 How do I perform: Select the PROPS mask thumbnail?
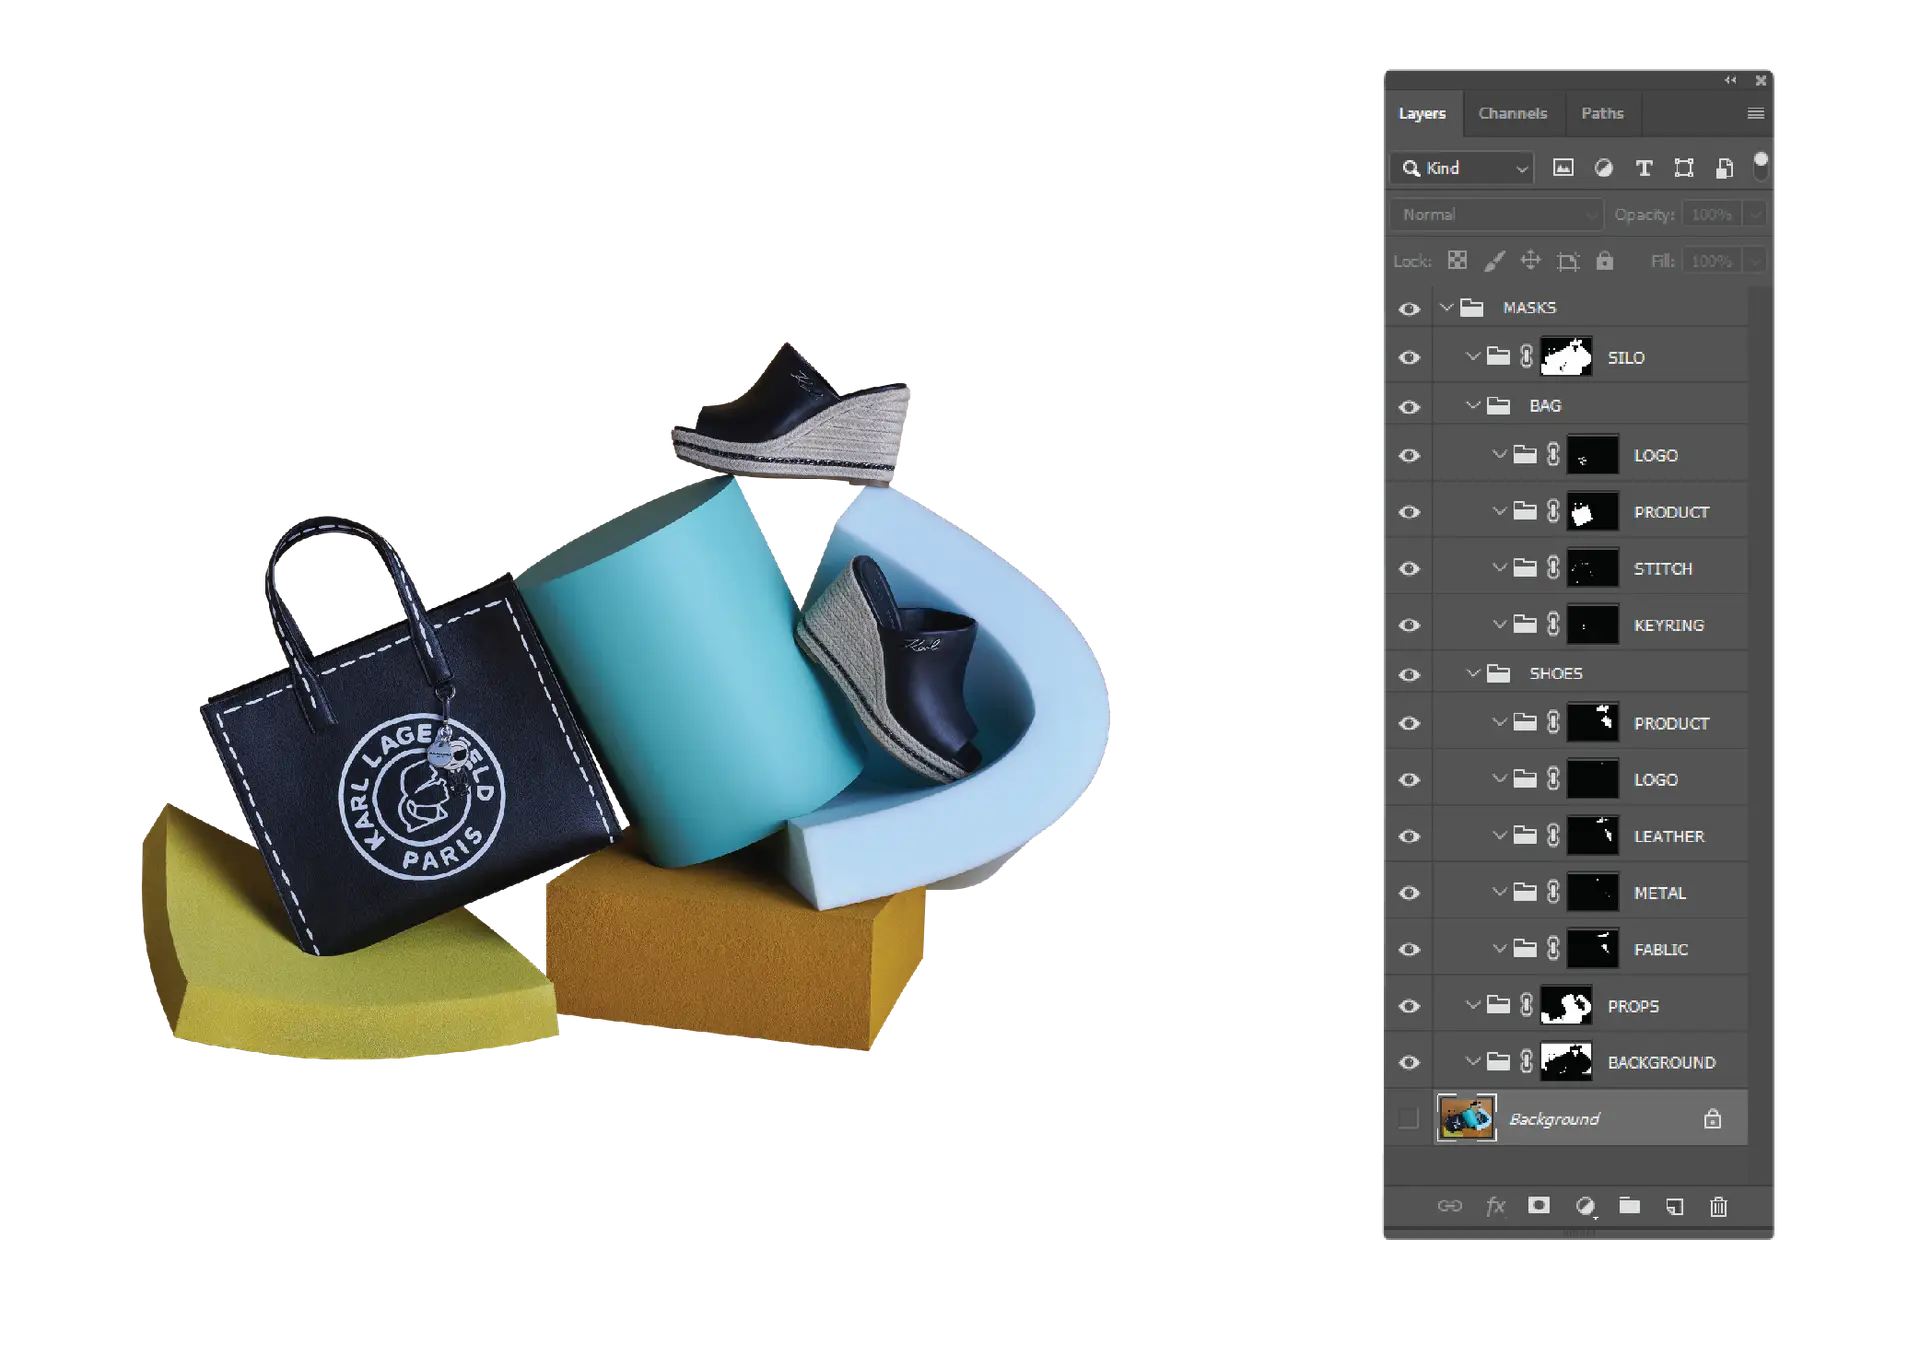[x=1566, y=1006]
